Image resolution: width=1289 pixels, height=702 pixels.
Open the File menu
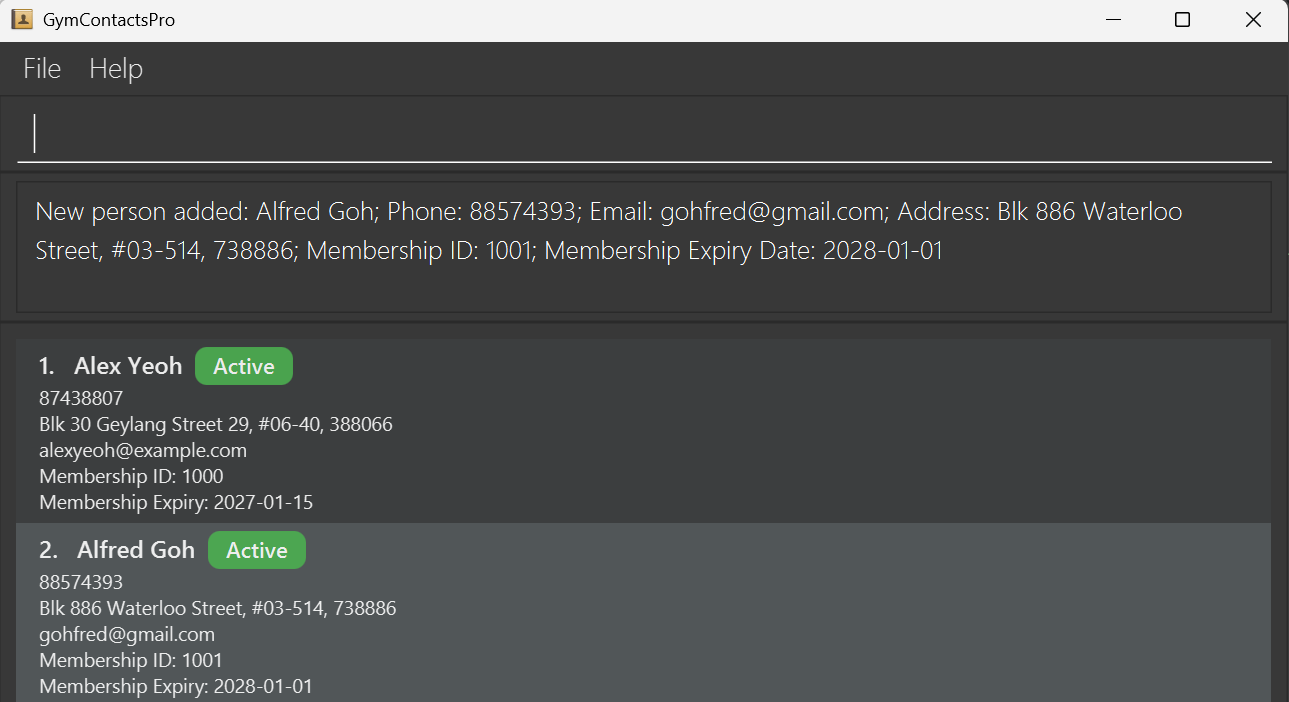click(42, 68)
